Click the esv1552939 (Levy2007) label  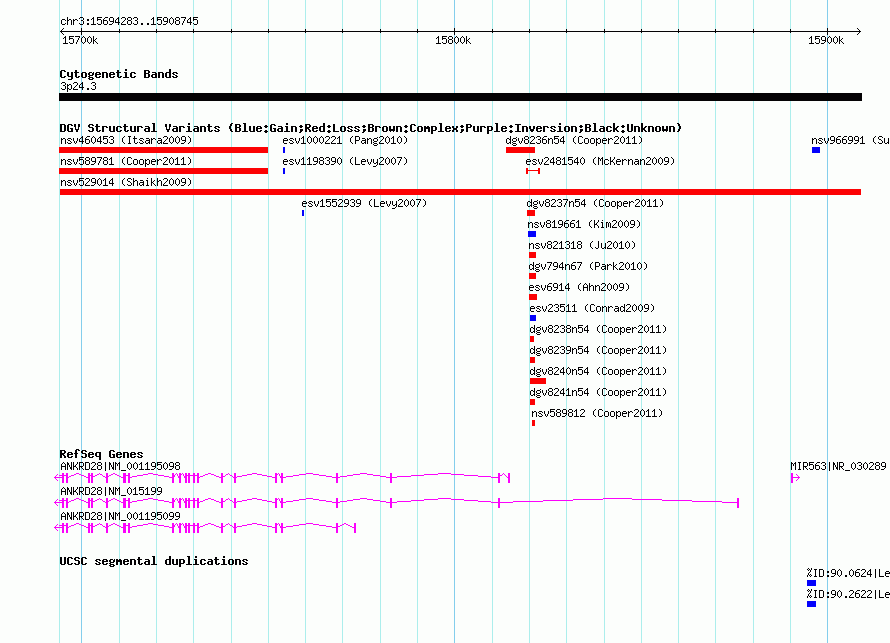point(364,203)
